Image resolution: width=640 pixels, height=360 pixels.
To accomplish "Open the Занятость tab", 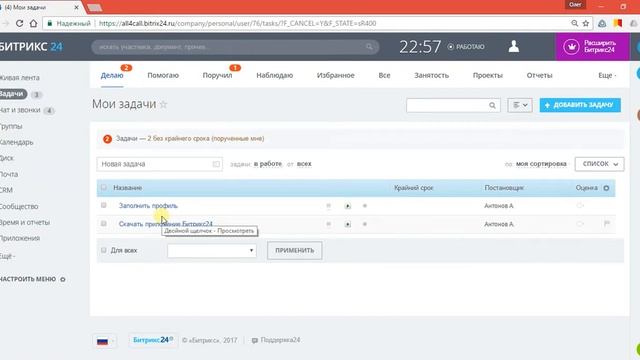I will (x=431, y=76).
